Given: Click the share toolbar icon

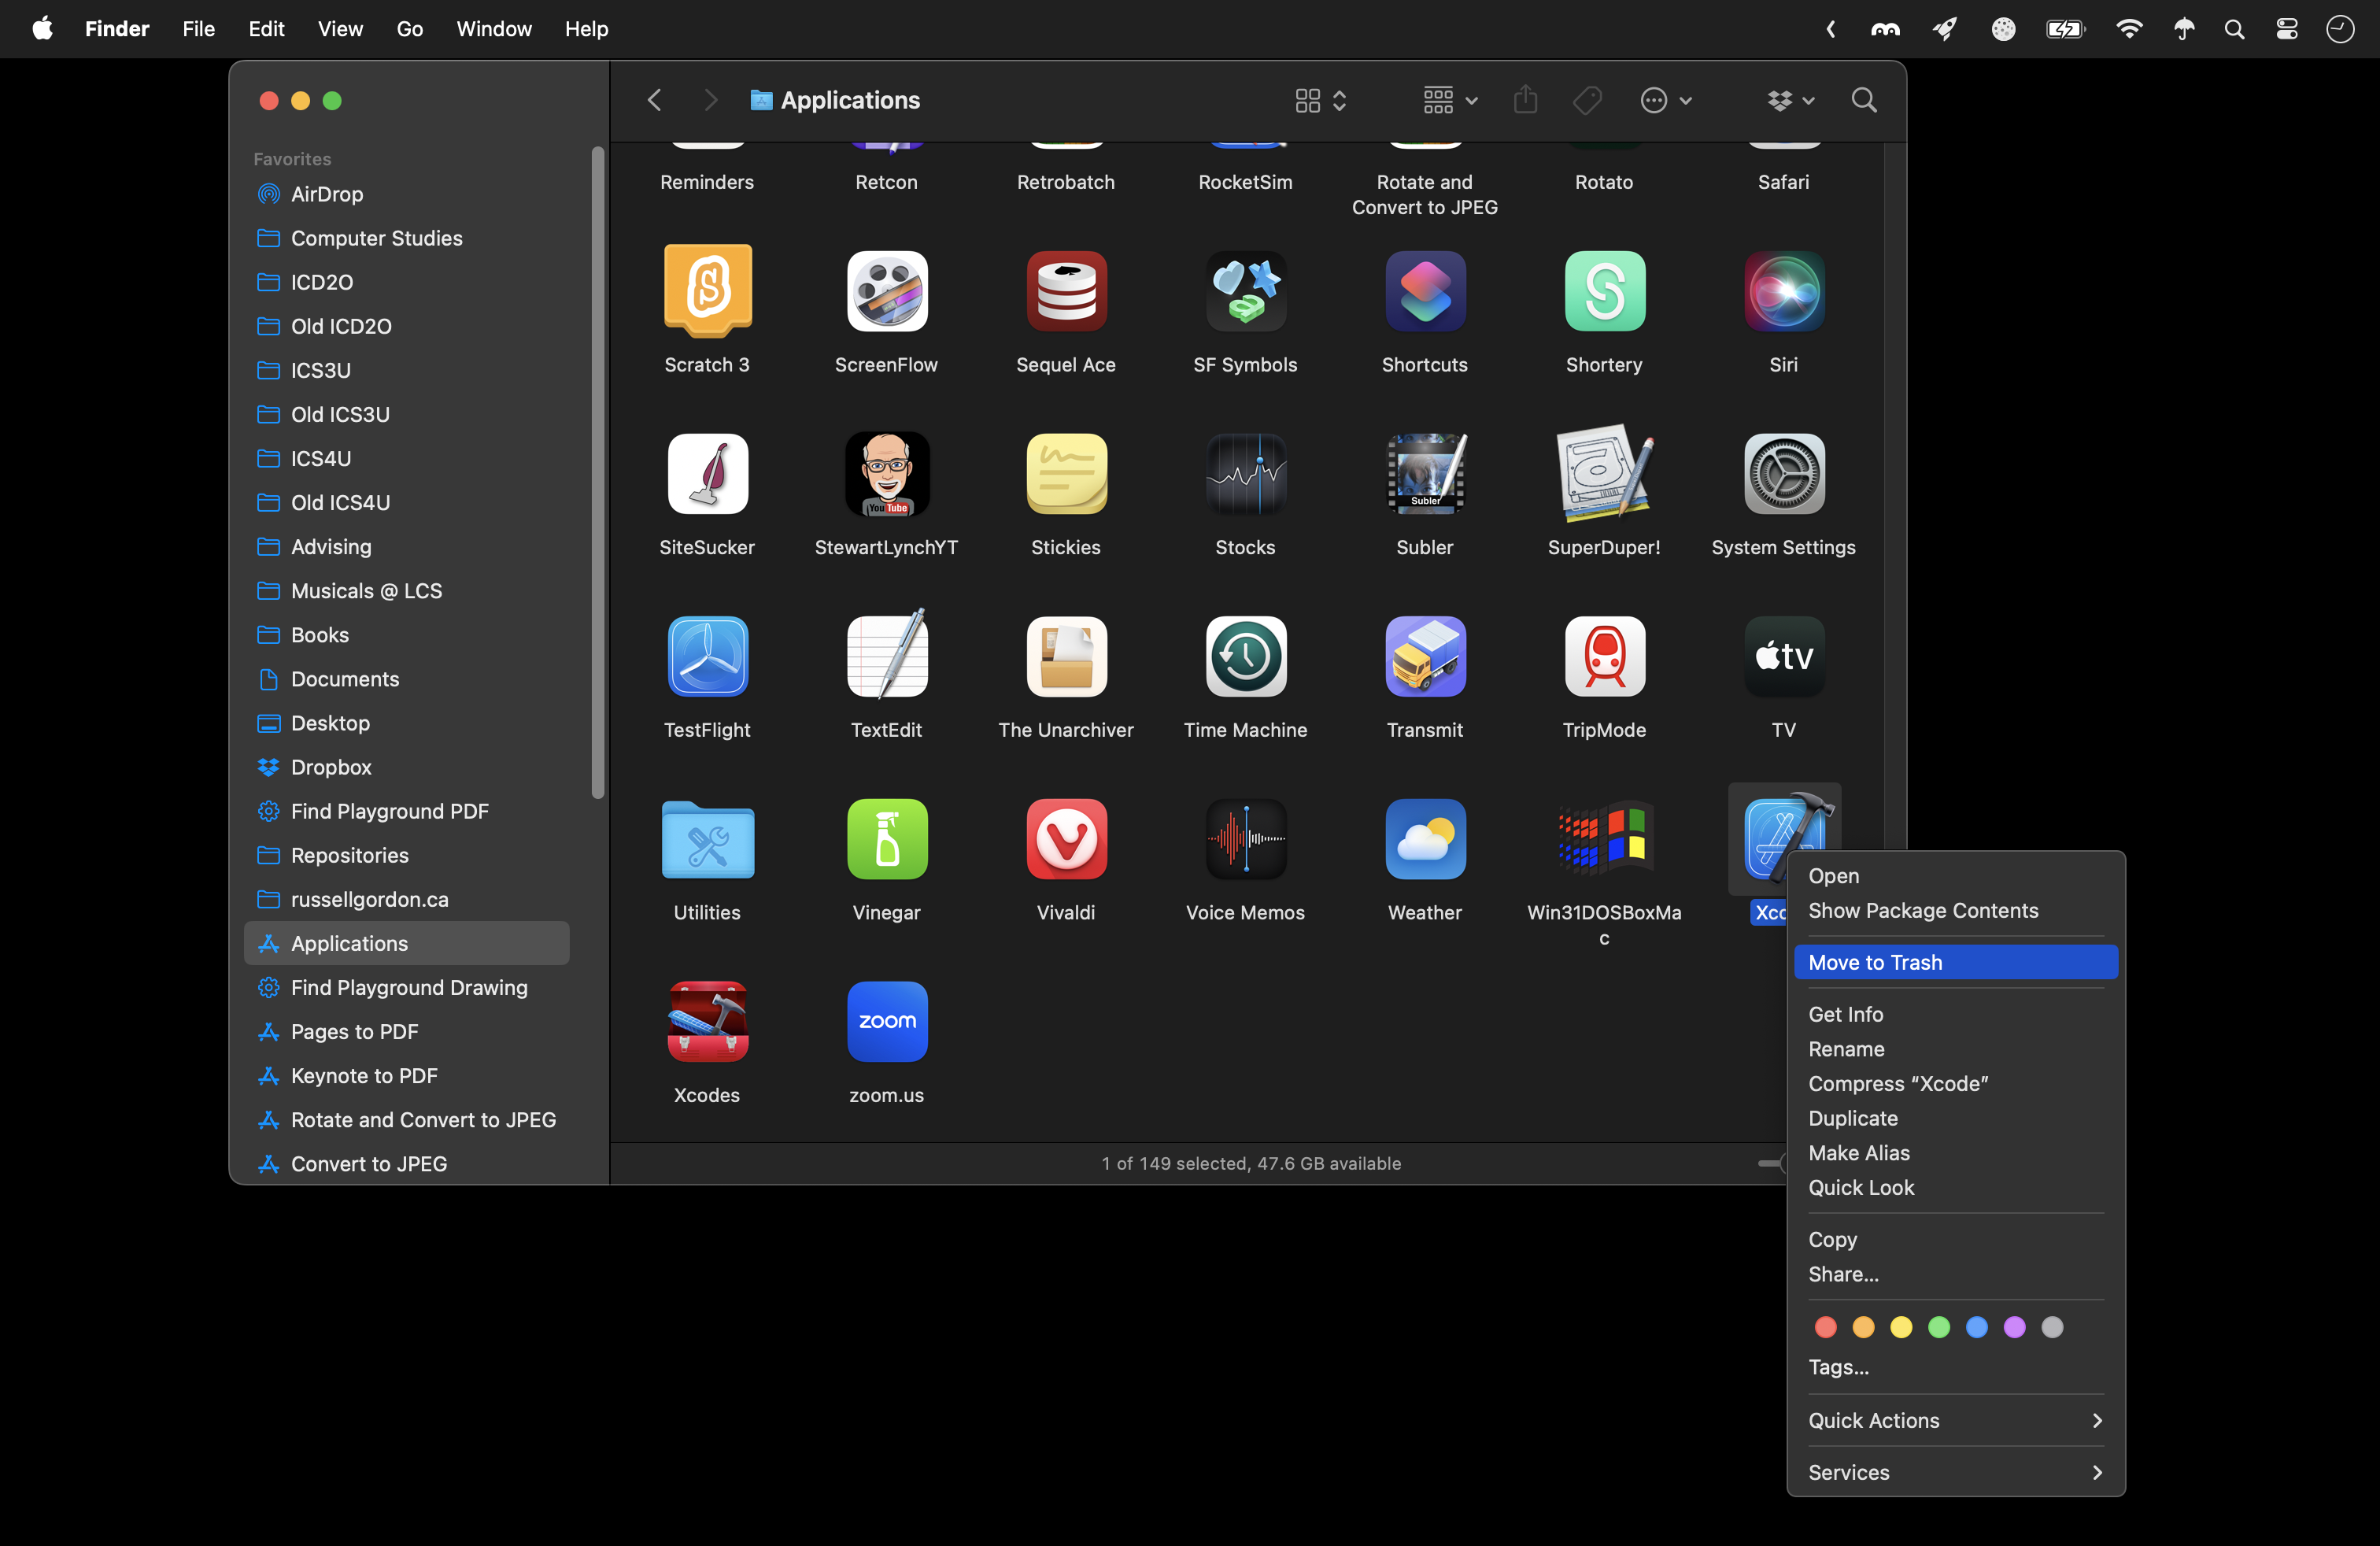Looking at the screenshot, I should point(1525,100).
